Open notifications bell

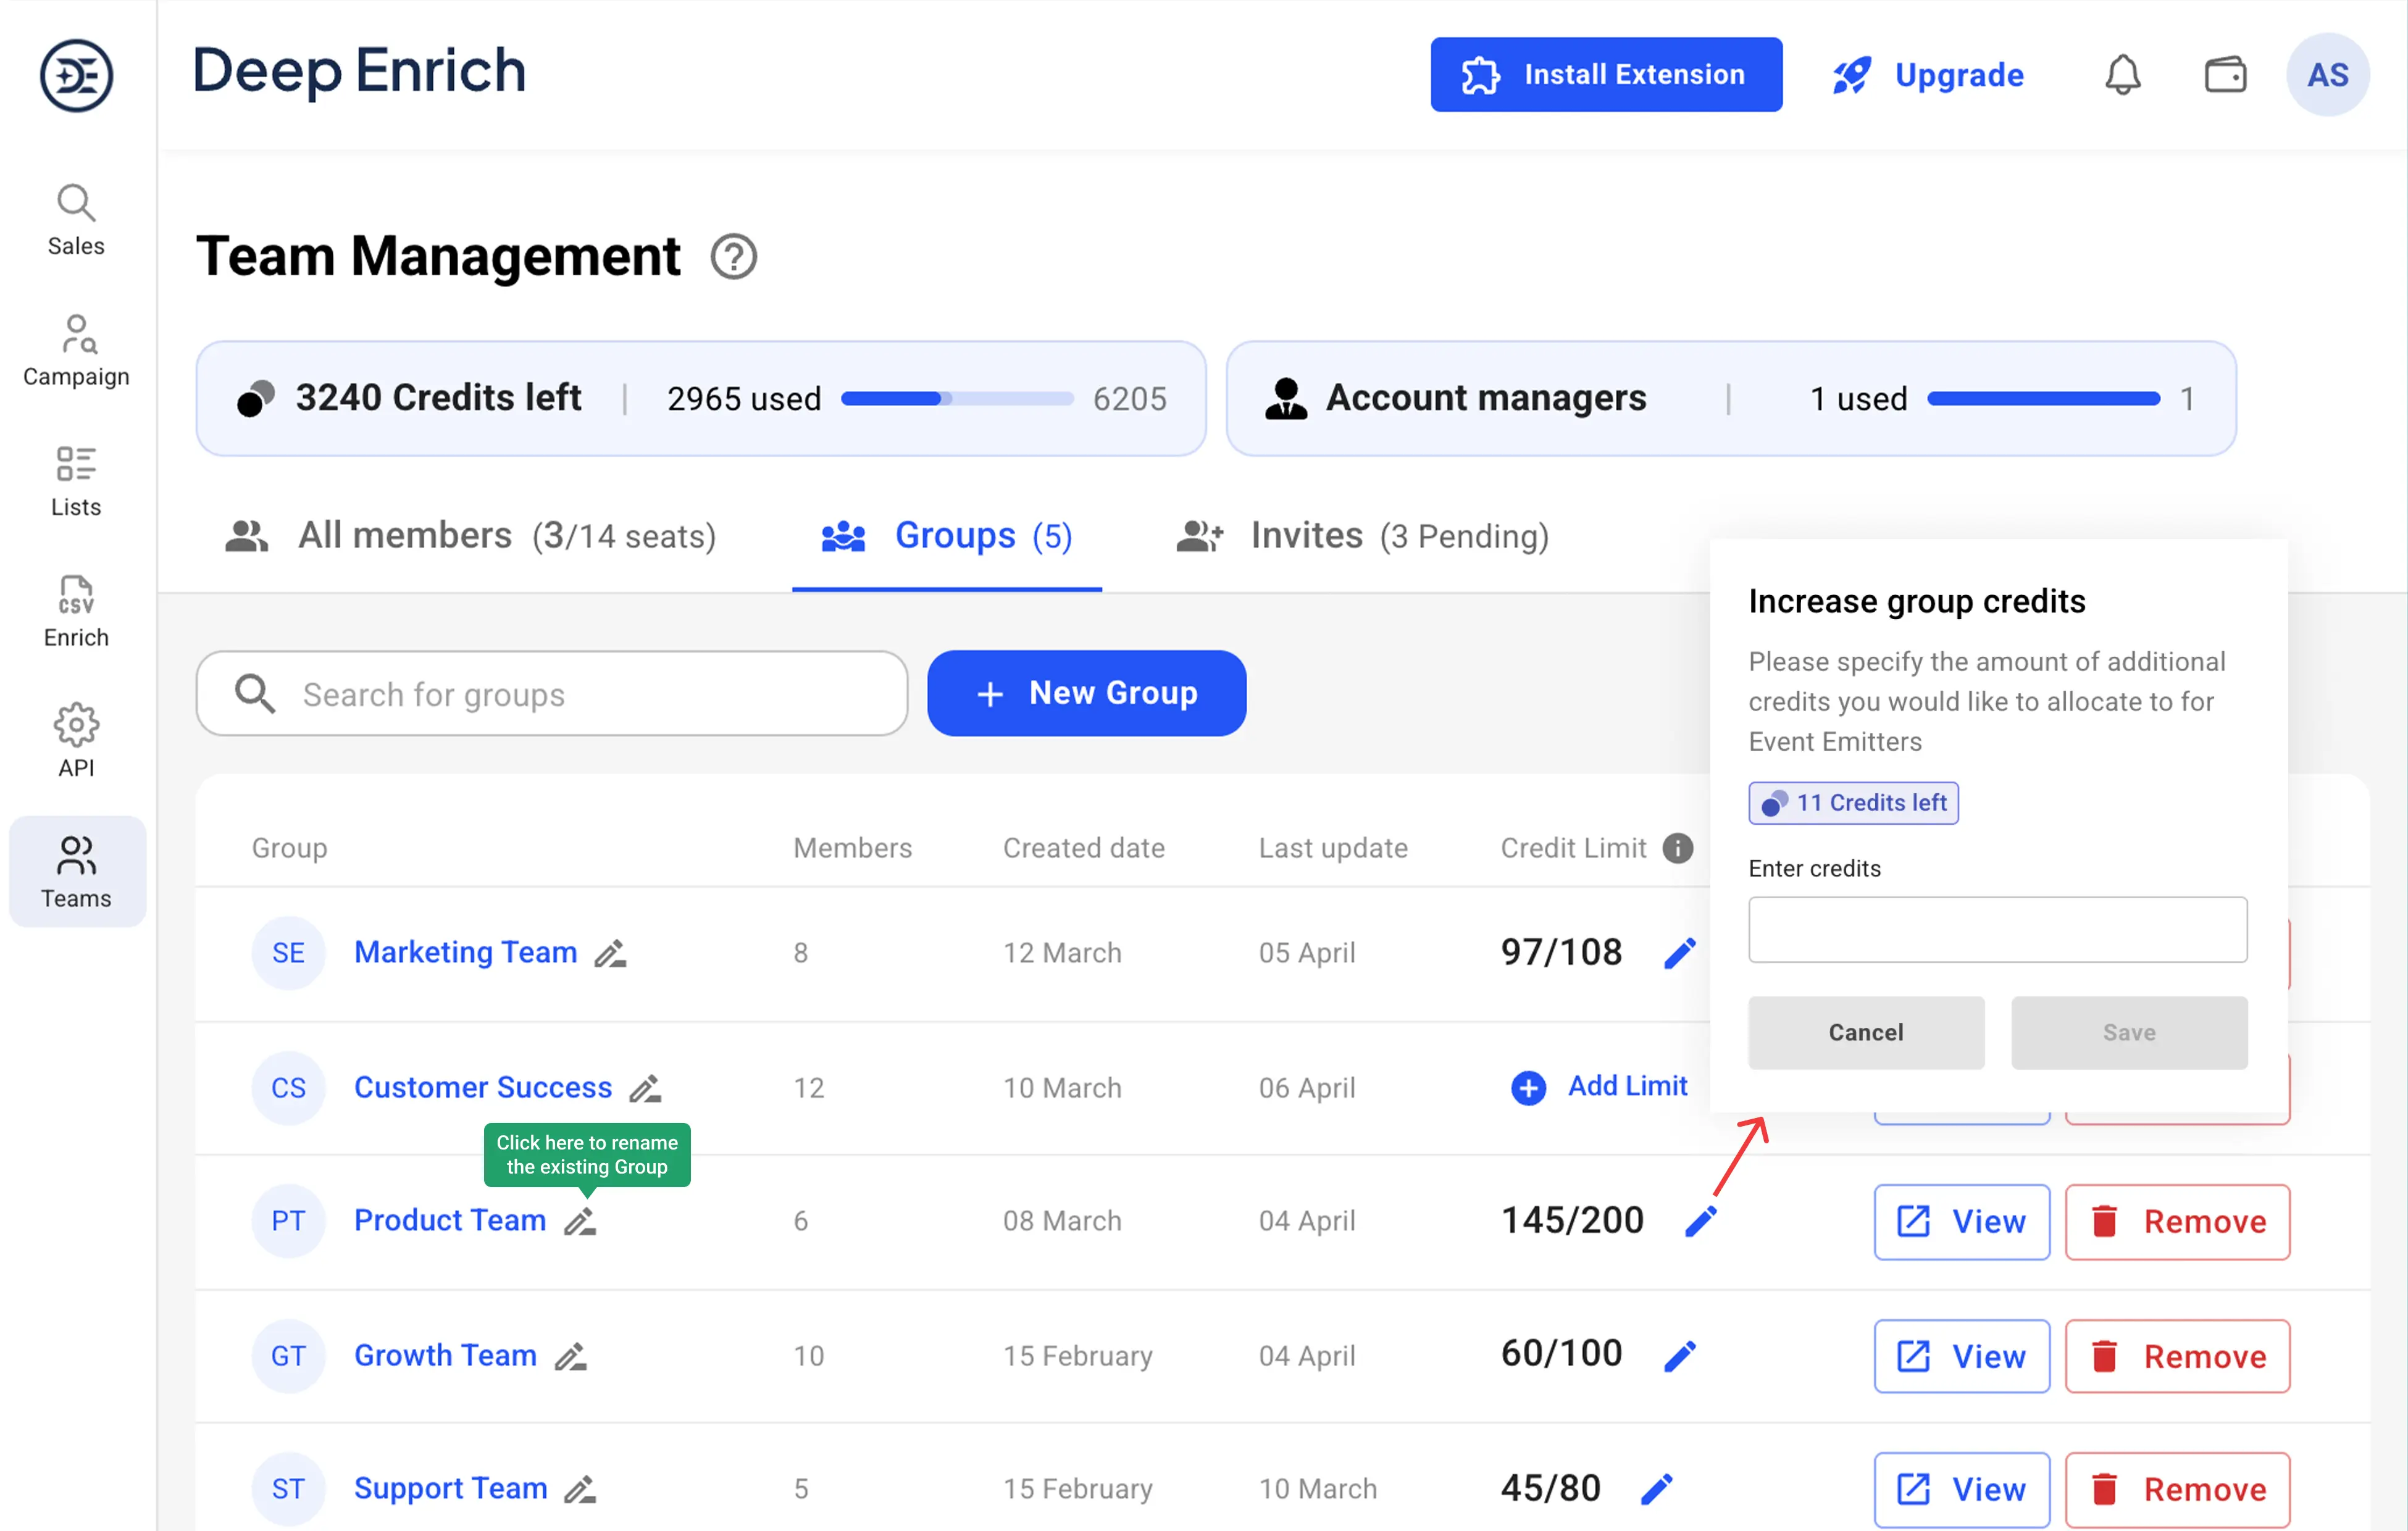pos(2122,75)
